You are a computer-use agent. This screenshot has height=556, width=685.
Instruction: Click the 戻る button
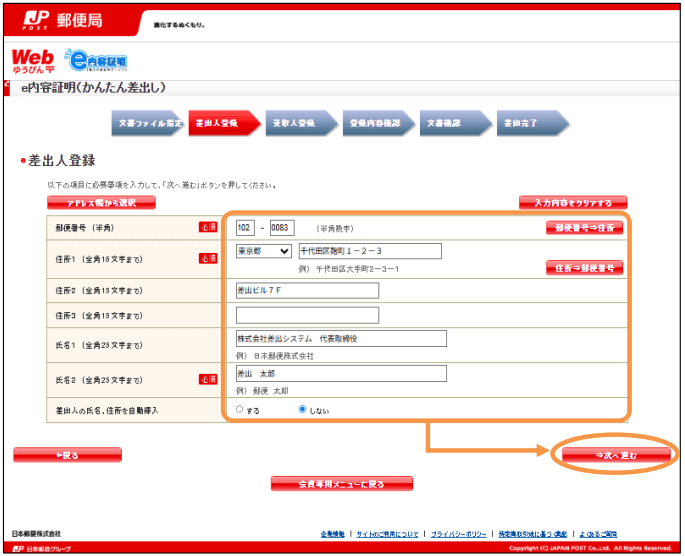click(x=67, y=455)
